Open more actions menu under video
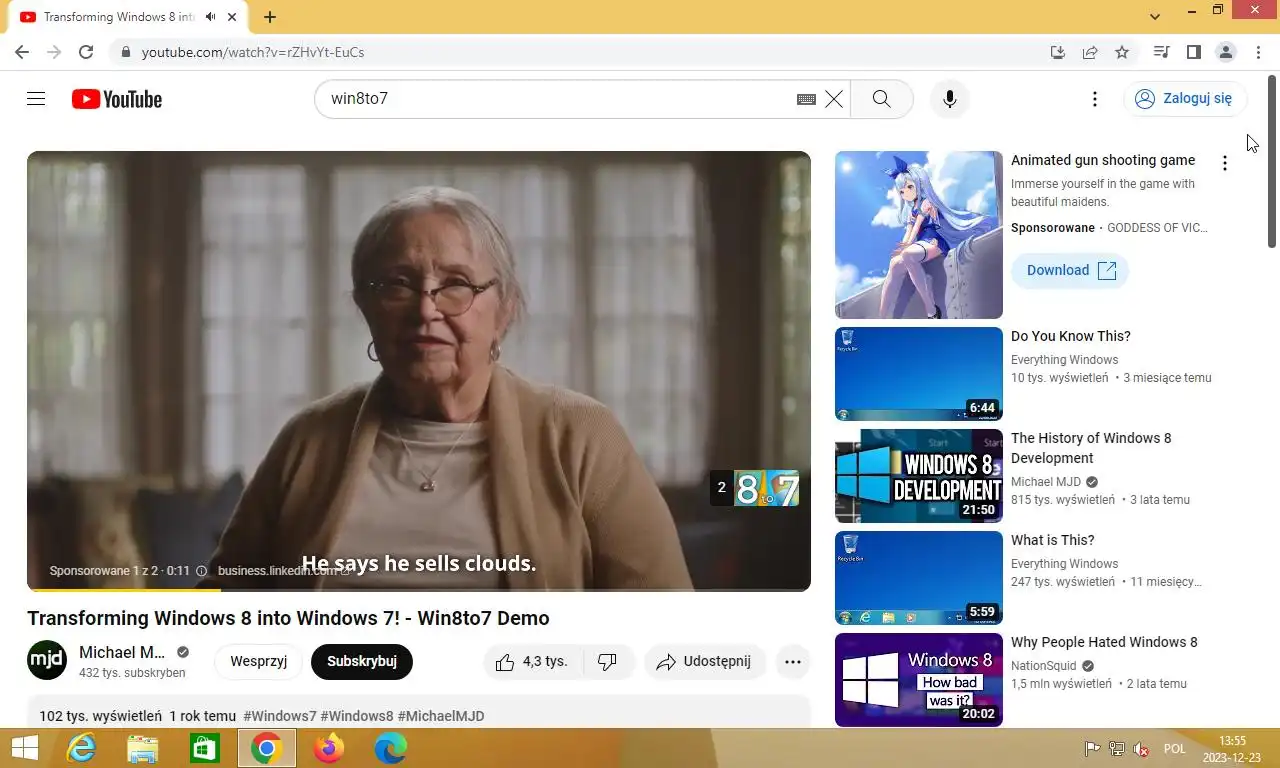The width and height of the screenshot is (1280, 768). pos(793,661)
